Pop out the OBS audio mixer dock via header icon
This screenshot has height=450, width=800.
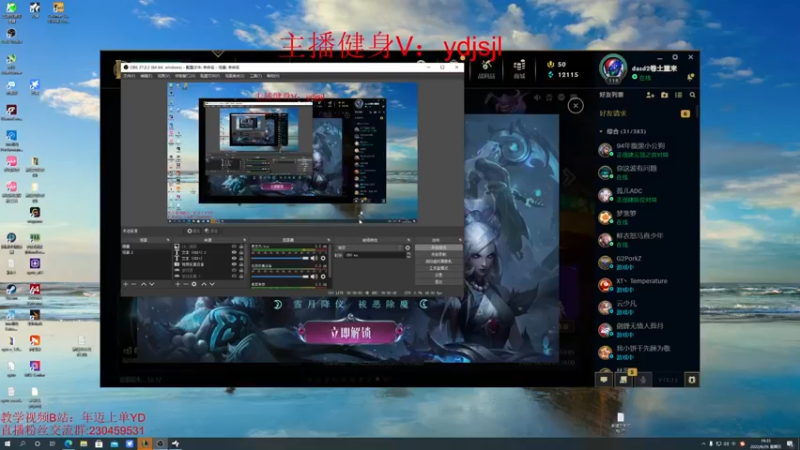329,240
